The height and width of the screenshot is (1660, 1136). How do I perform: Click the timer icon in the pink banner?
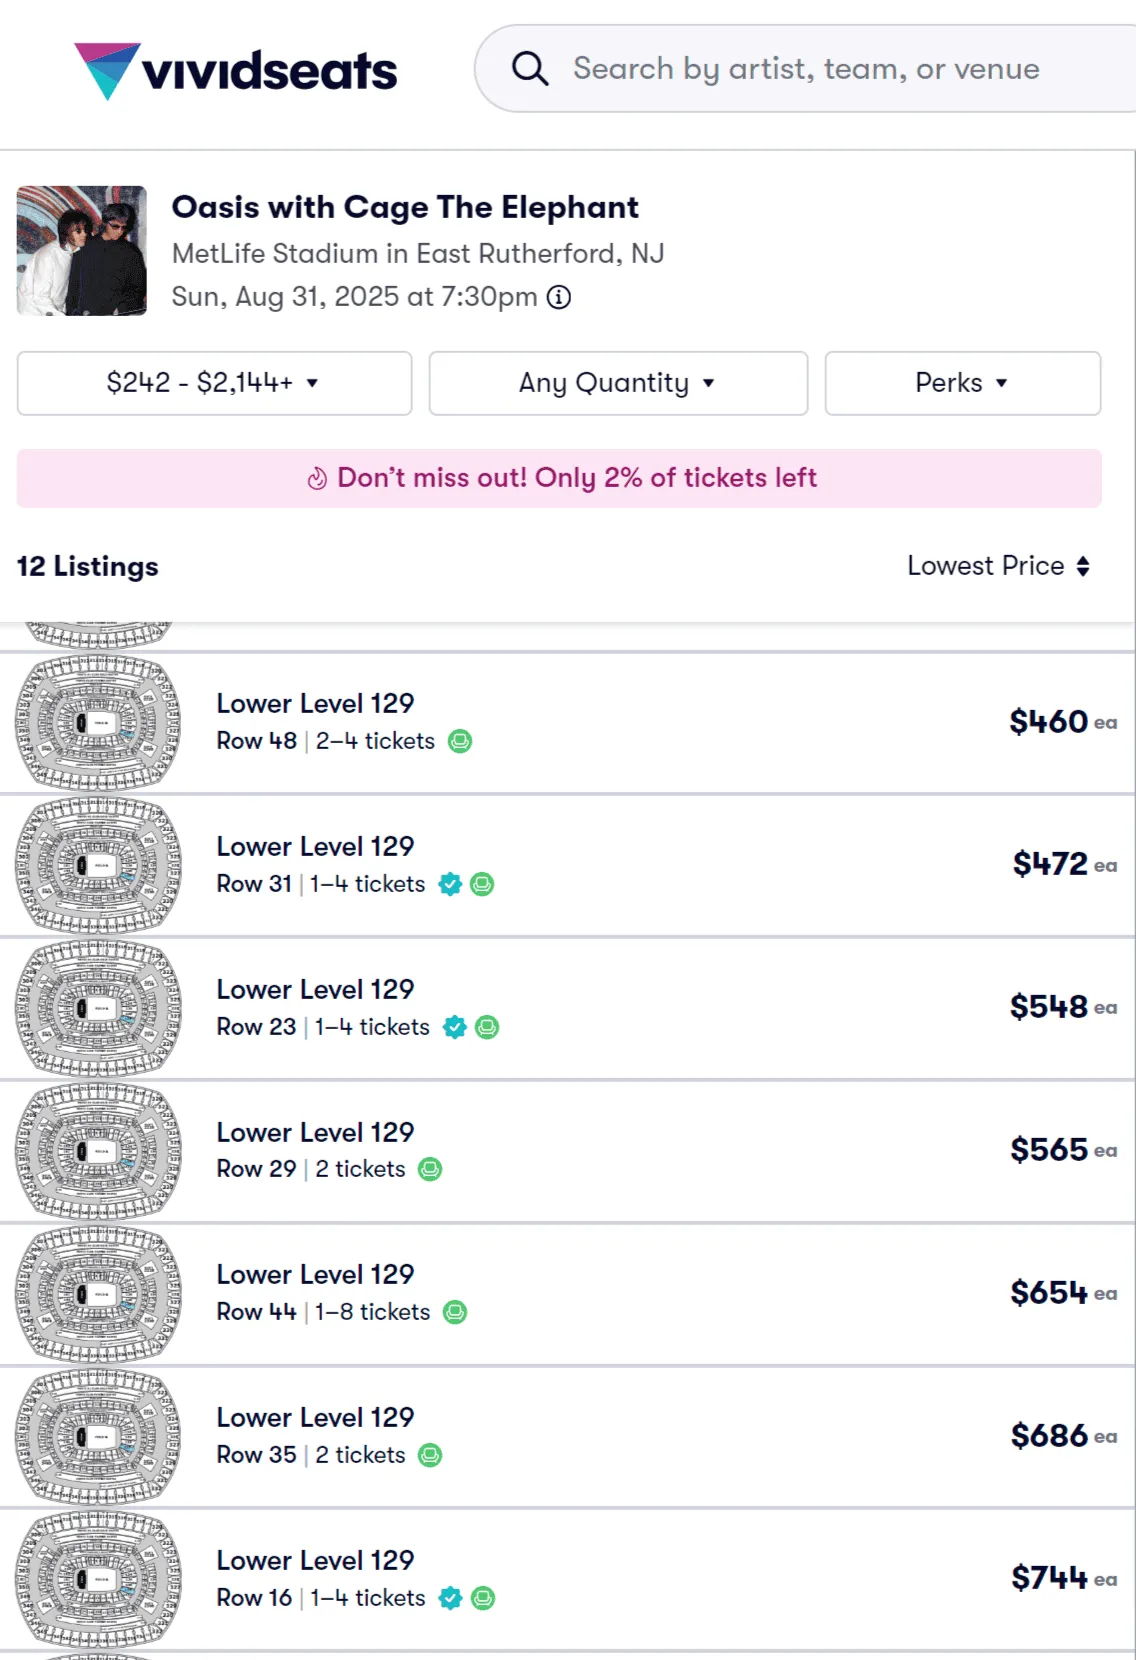(x=318, y=478)
